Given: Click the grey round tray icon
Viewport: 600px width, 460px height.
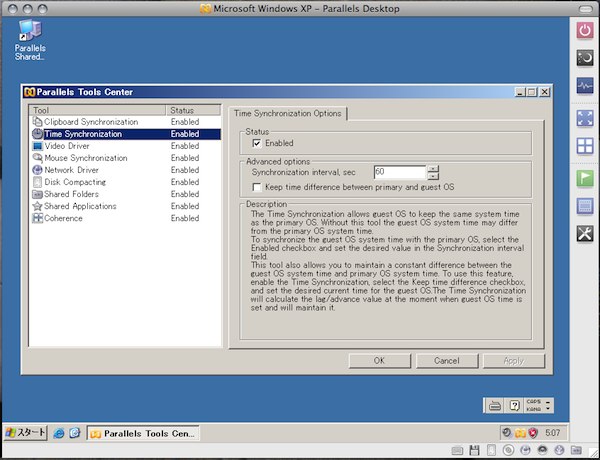Looking at the screenshot, I should point(507,433).
